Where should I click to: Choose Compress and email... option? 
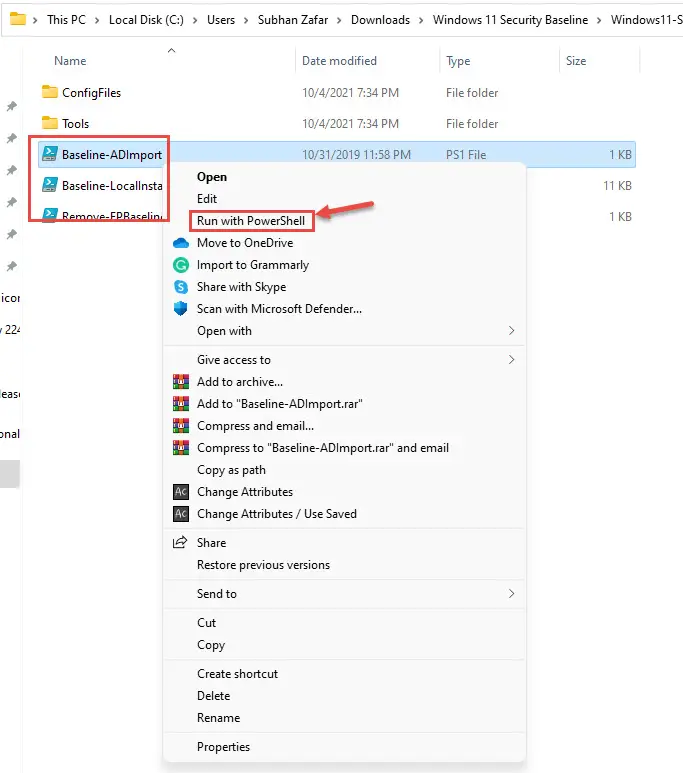255,425
